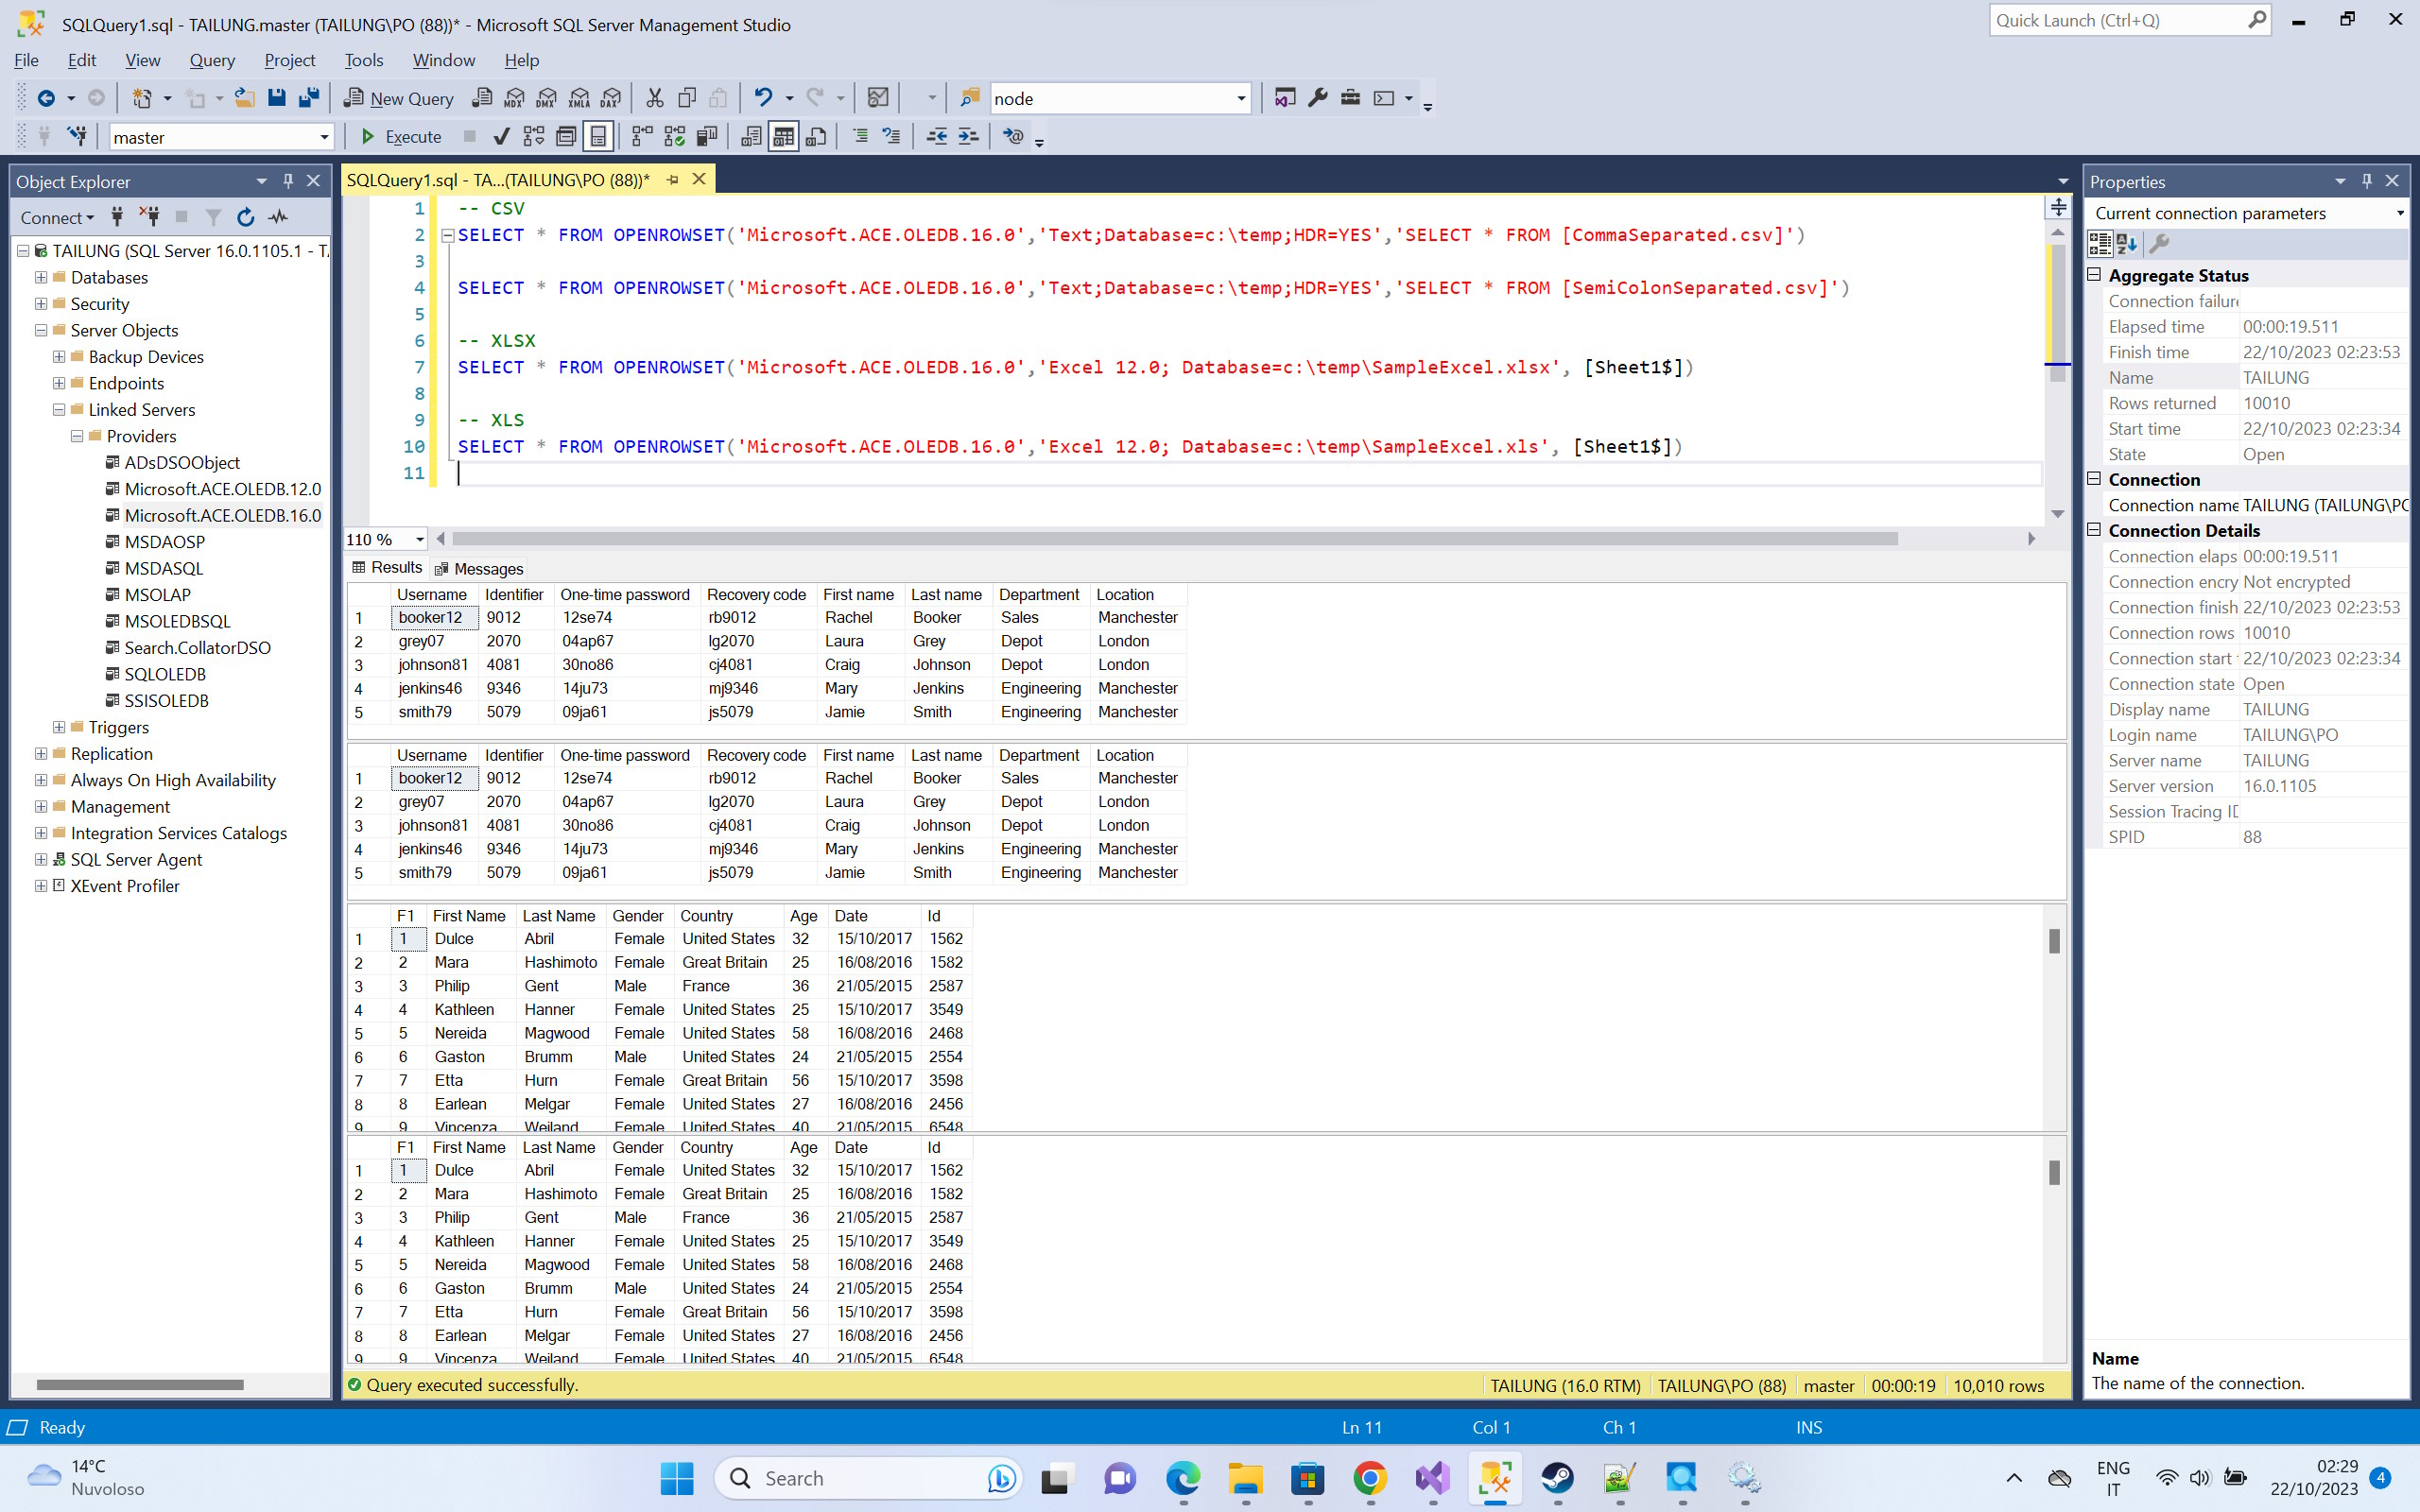This screenshot has width=2420, height=1512.
Task: Switch Properties to Alphabetical sorting
Action: pyautogui.click(x=2127, y=244)
